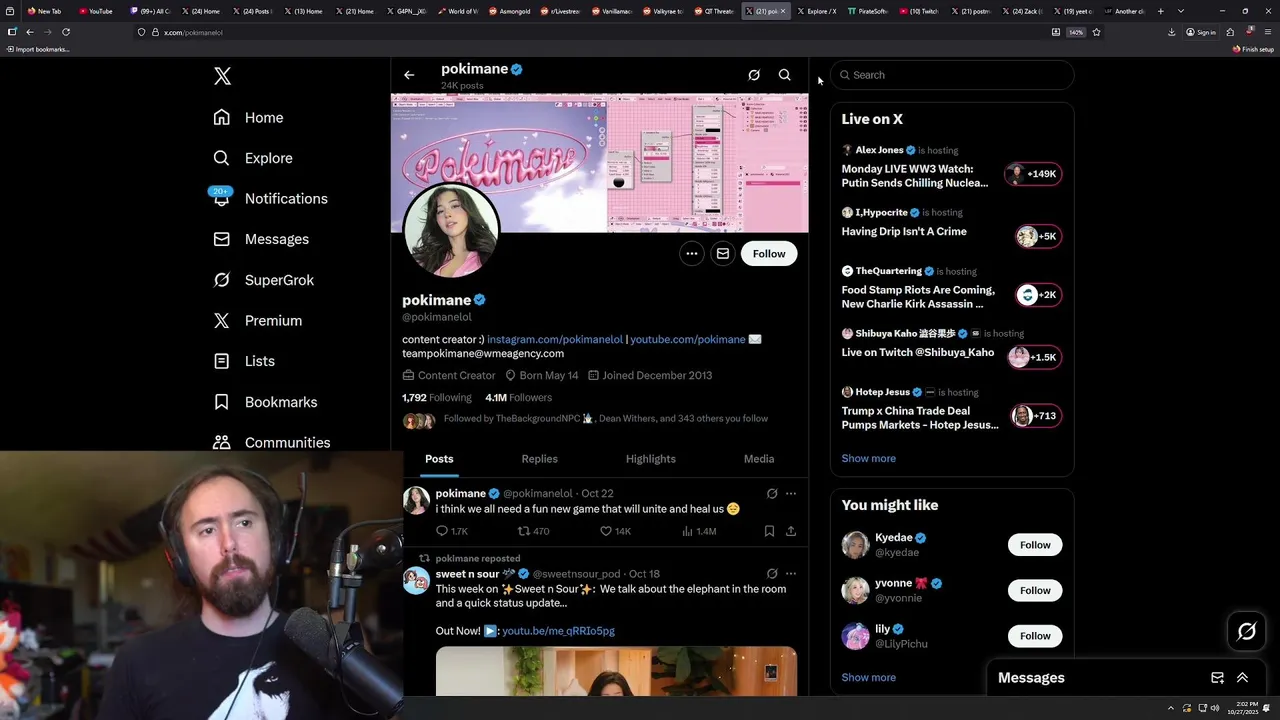This screenshot has width=1280, height=720.
Task: Click the message envelope button on profile
Action: pos(722,254)
